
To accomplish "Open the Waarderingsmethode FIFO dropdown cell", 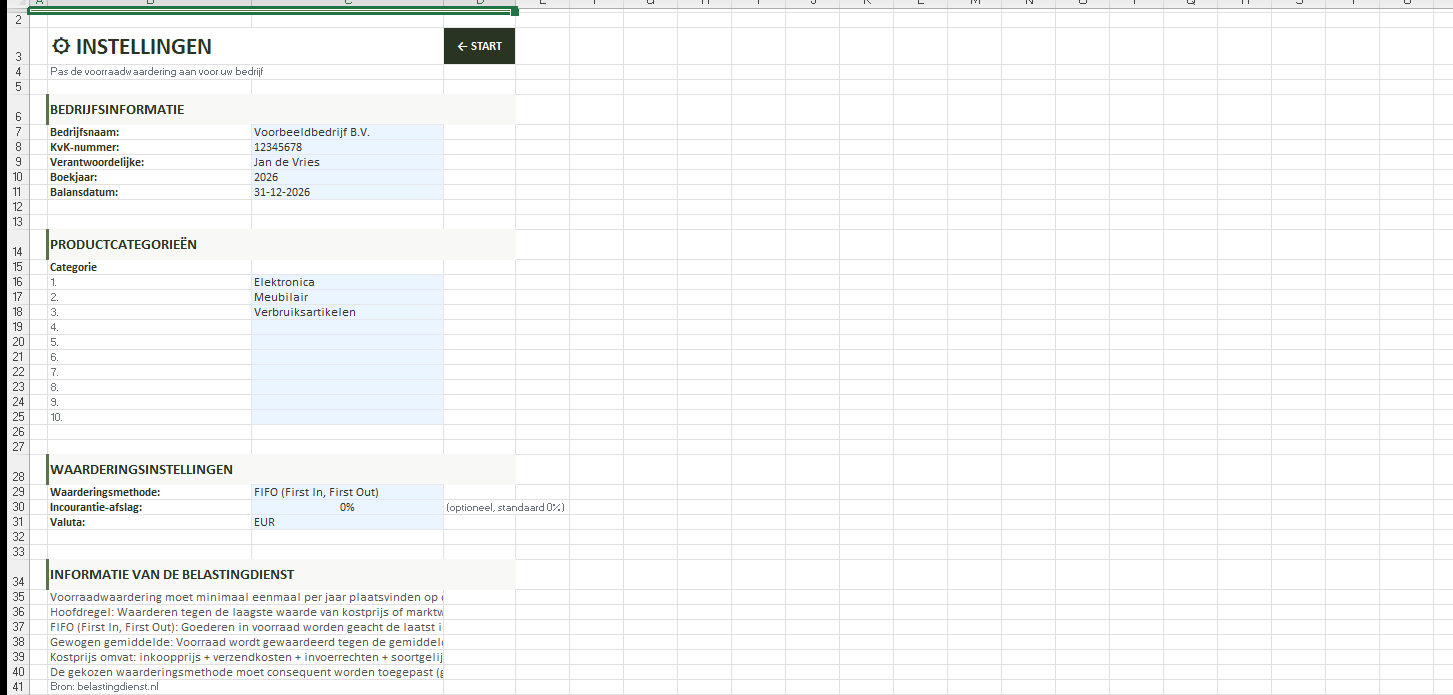I will pyautogui.click(x=346, y=492).
